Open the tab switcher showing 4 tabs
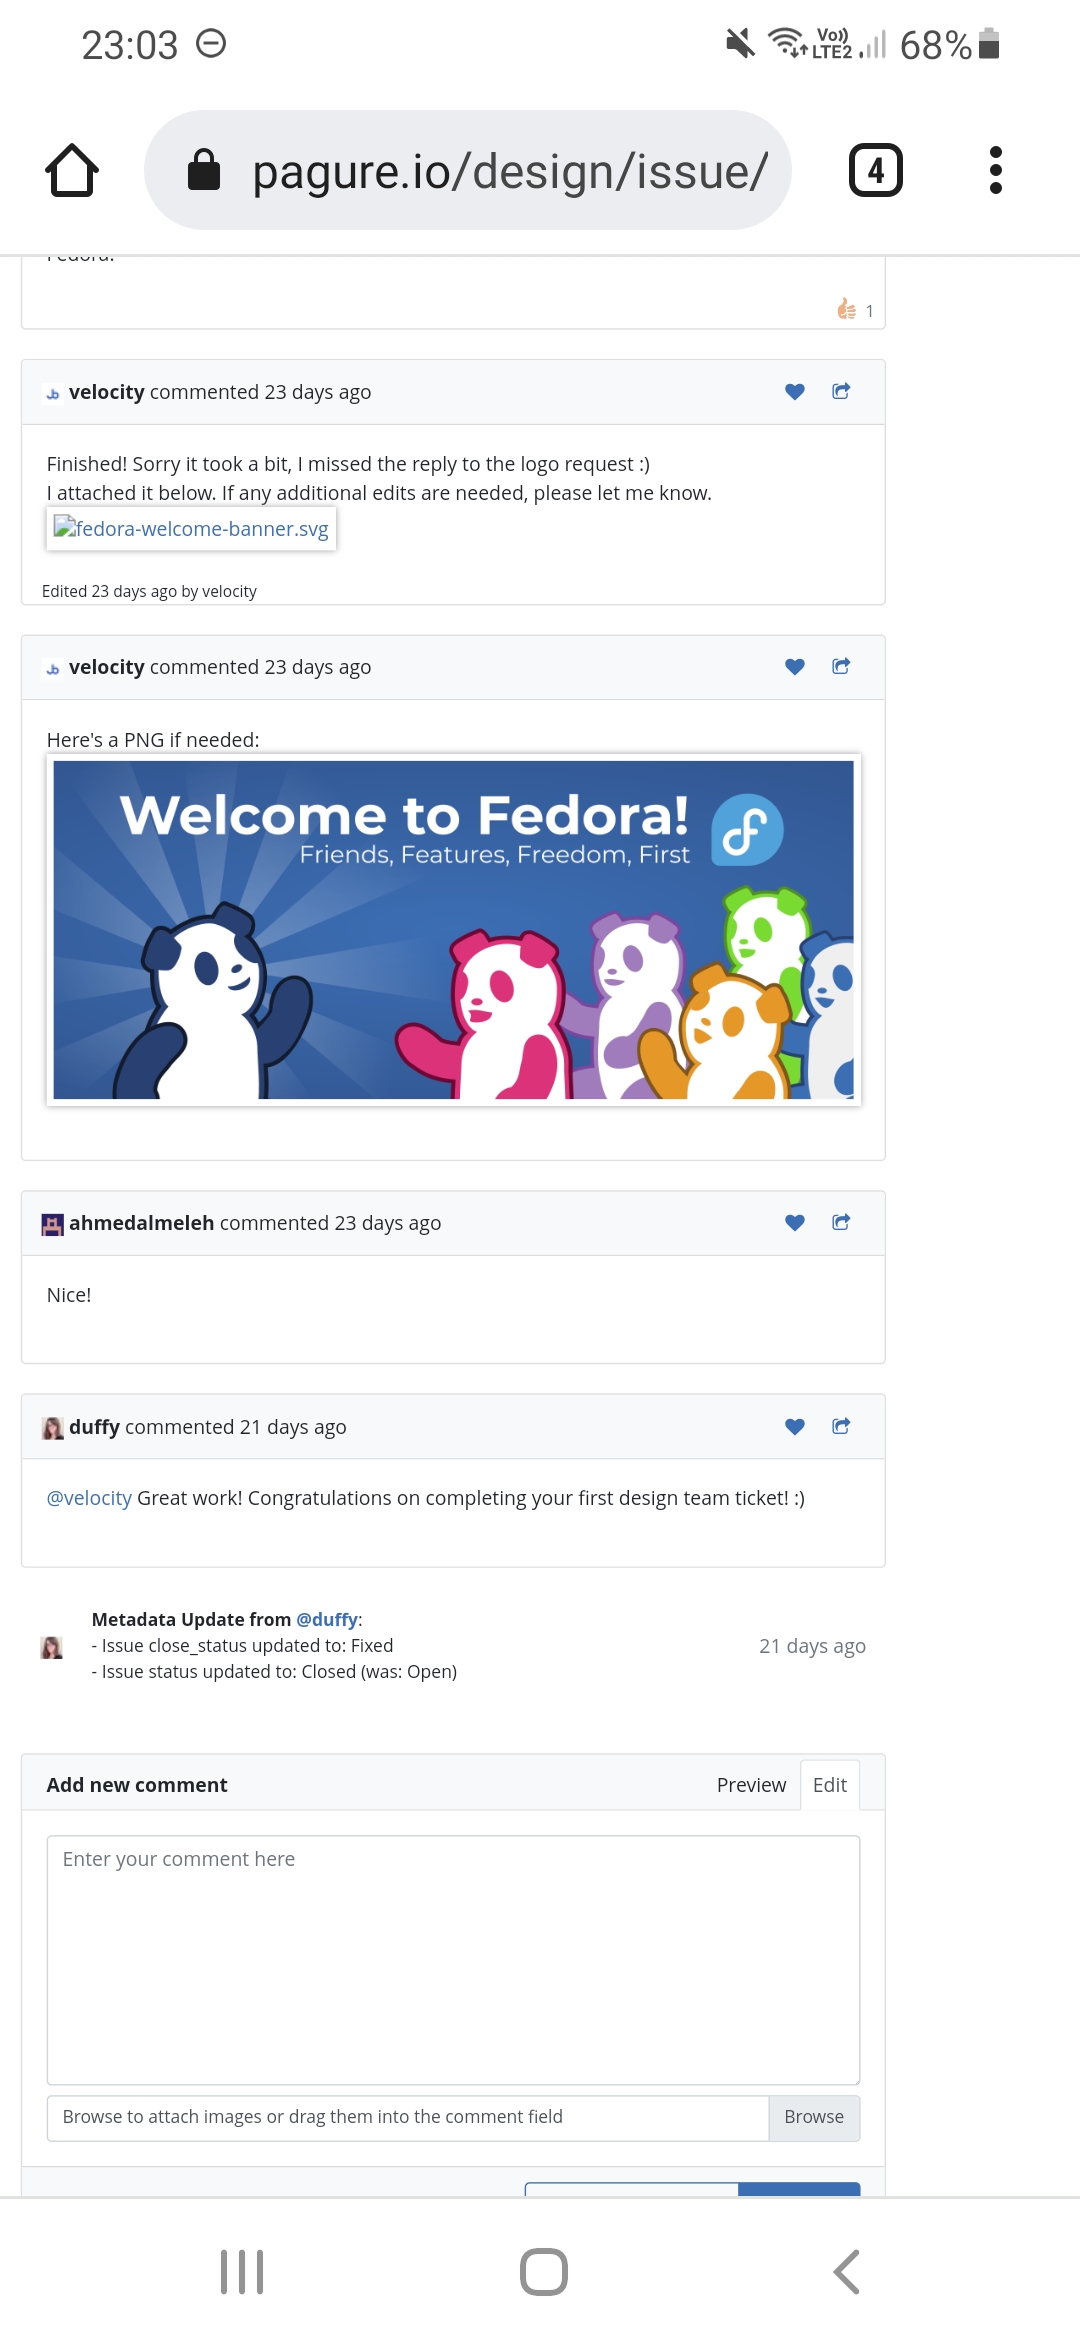 (876, 170)
